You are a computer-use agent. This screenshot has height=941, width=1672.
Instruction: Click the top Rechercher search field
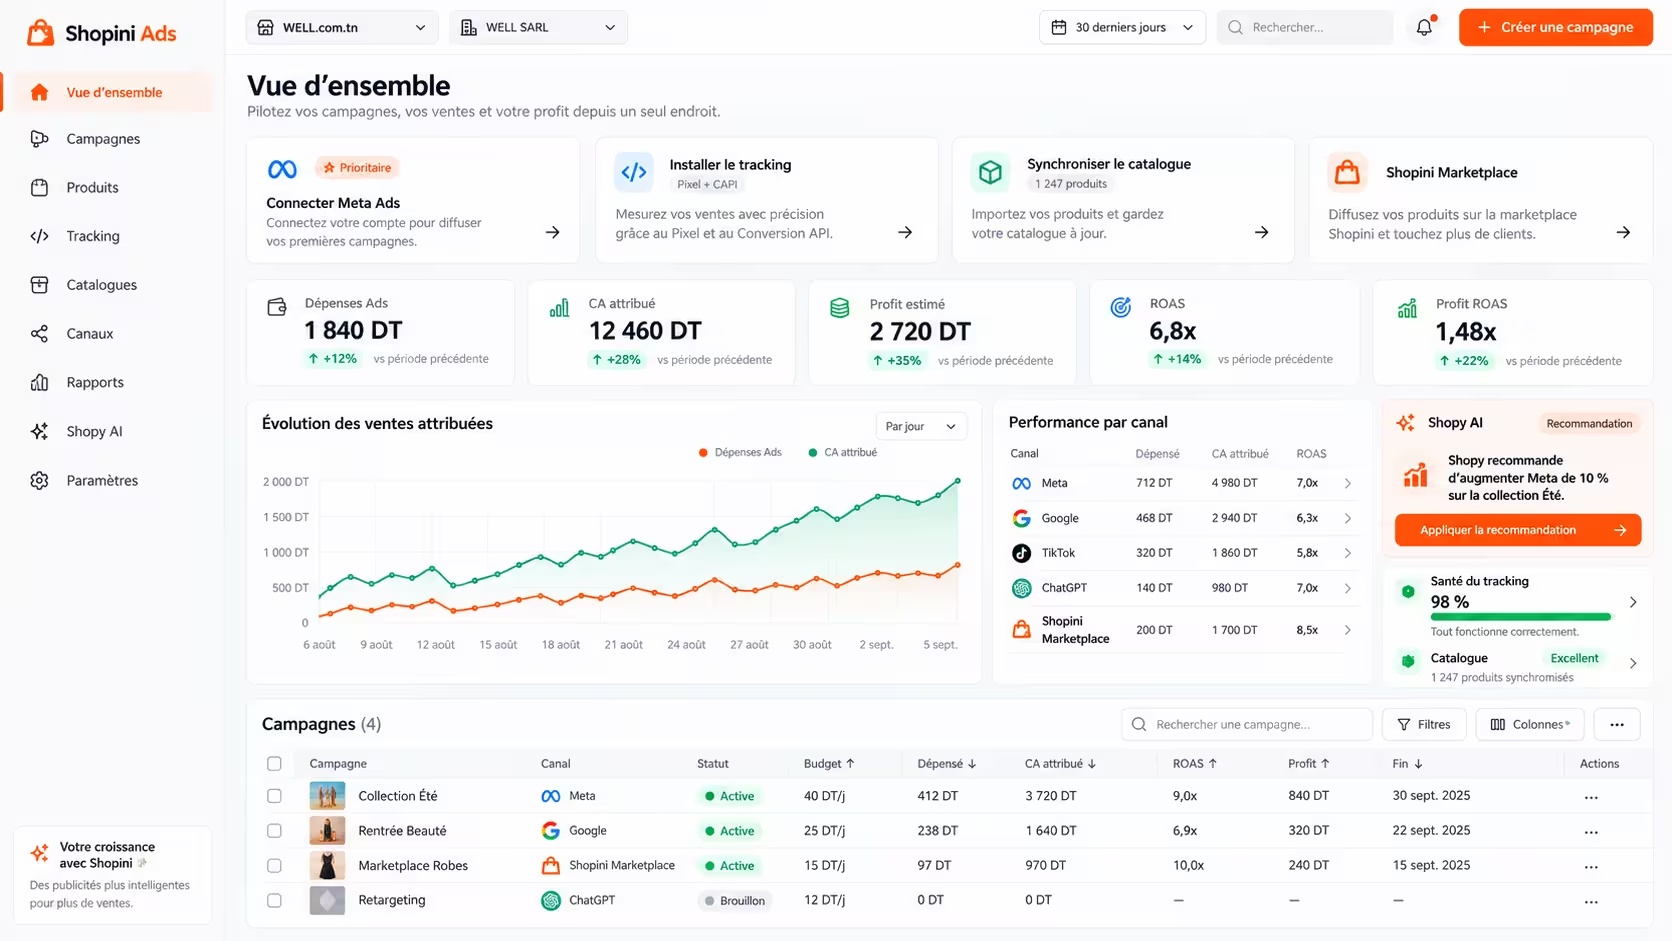click(1305, 27)
